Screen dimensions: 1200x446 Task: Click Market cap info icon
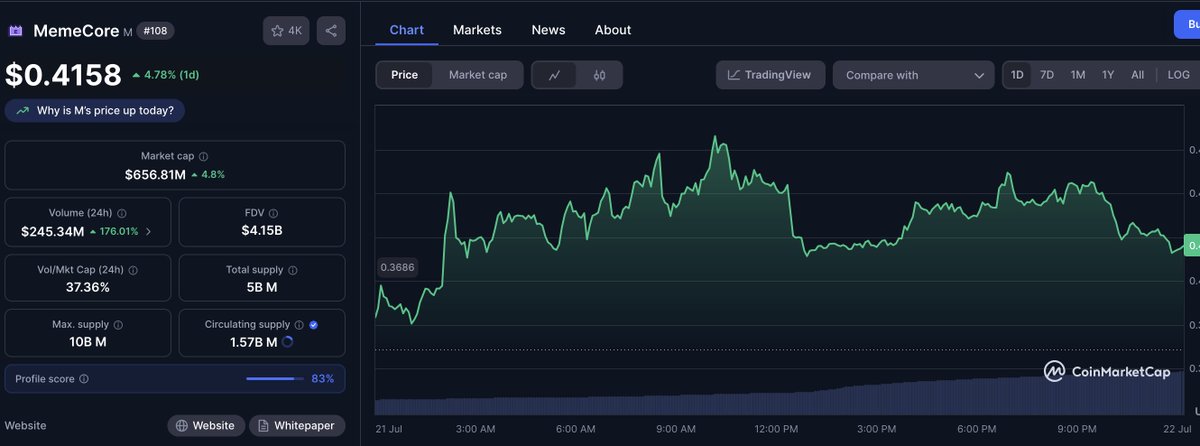point(204,157)
